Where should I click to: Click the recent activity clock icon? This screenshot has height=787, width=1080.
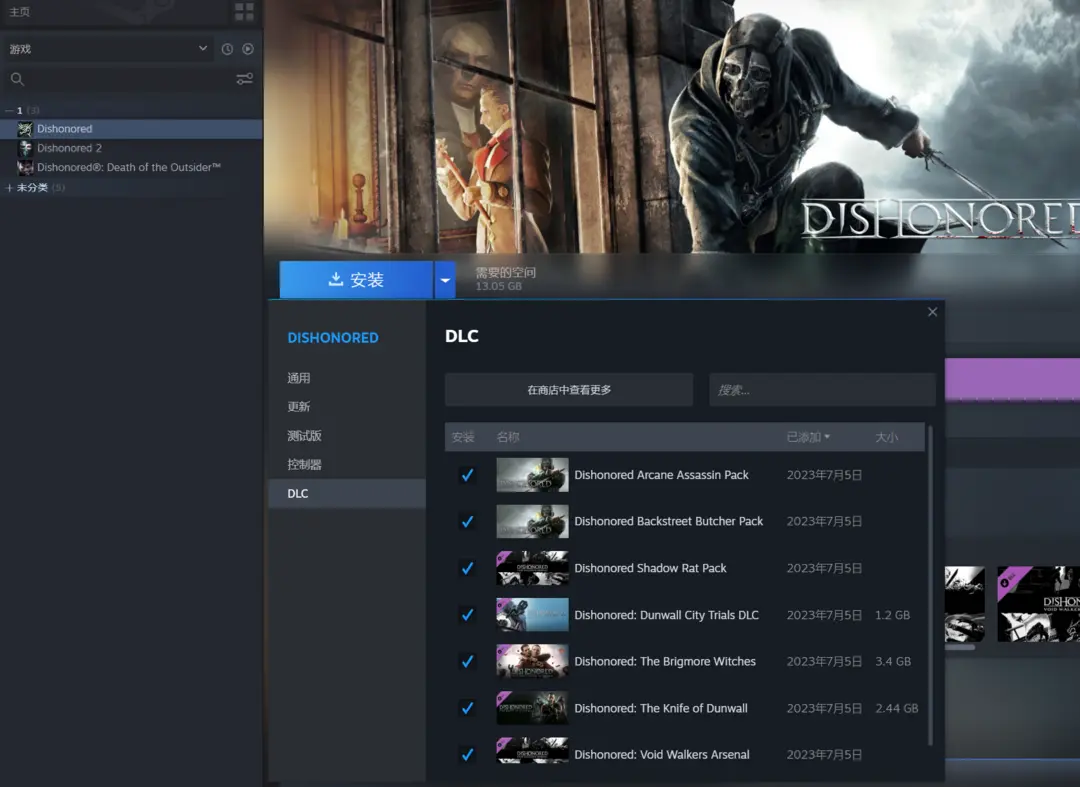coord(227,49)
